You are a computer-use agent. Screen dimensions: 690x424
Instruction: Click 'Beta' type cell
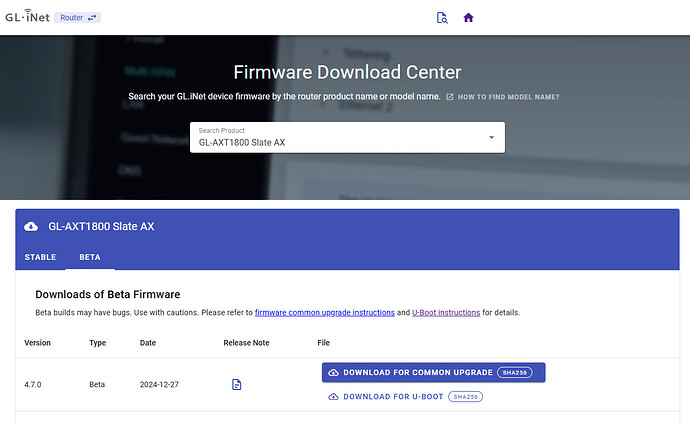coord(97,384)
